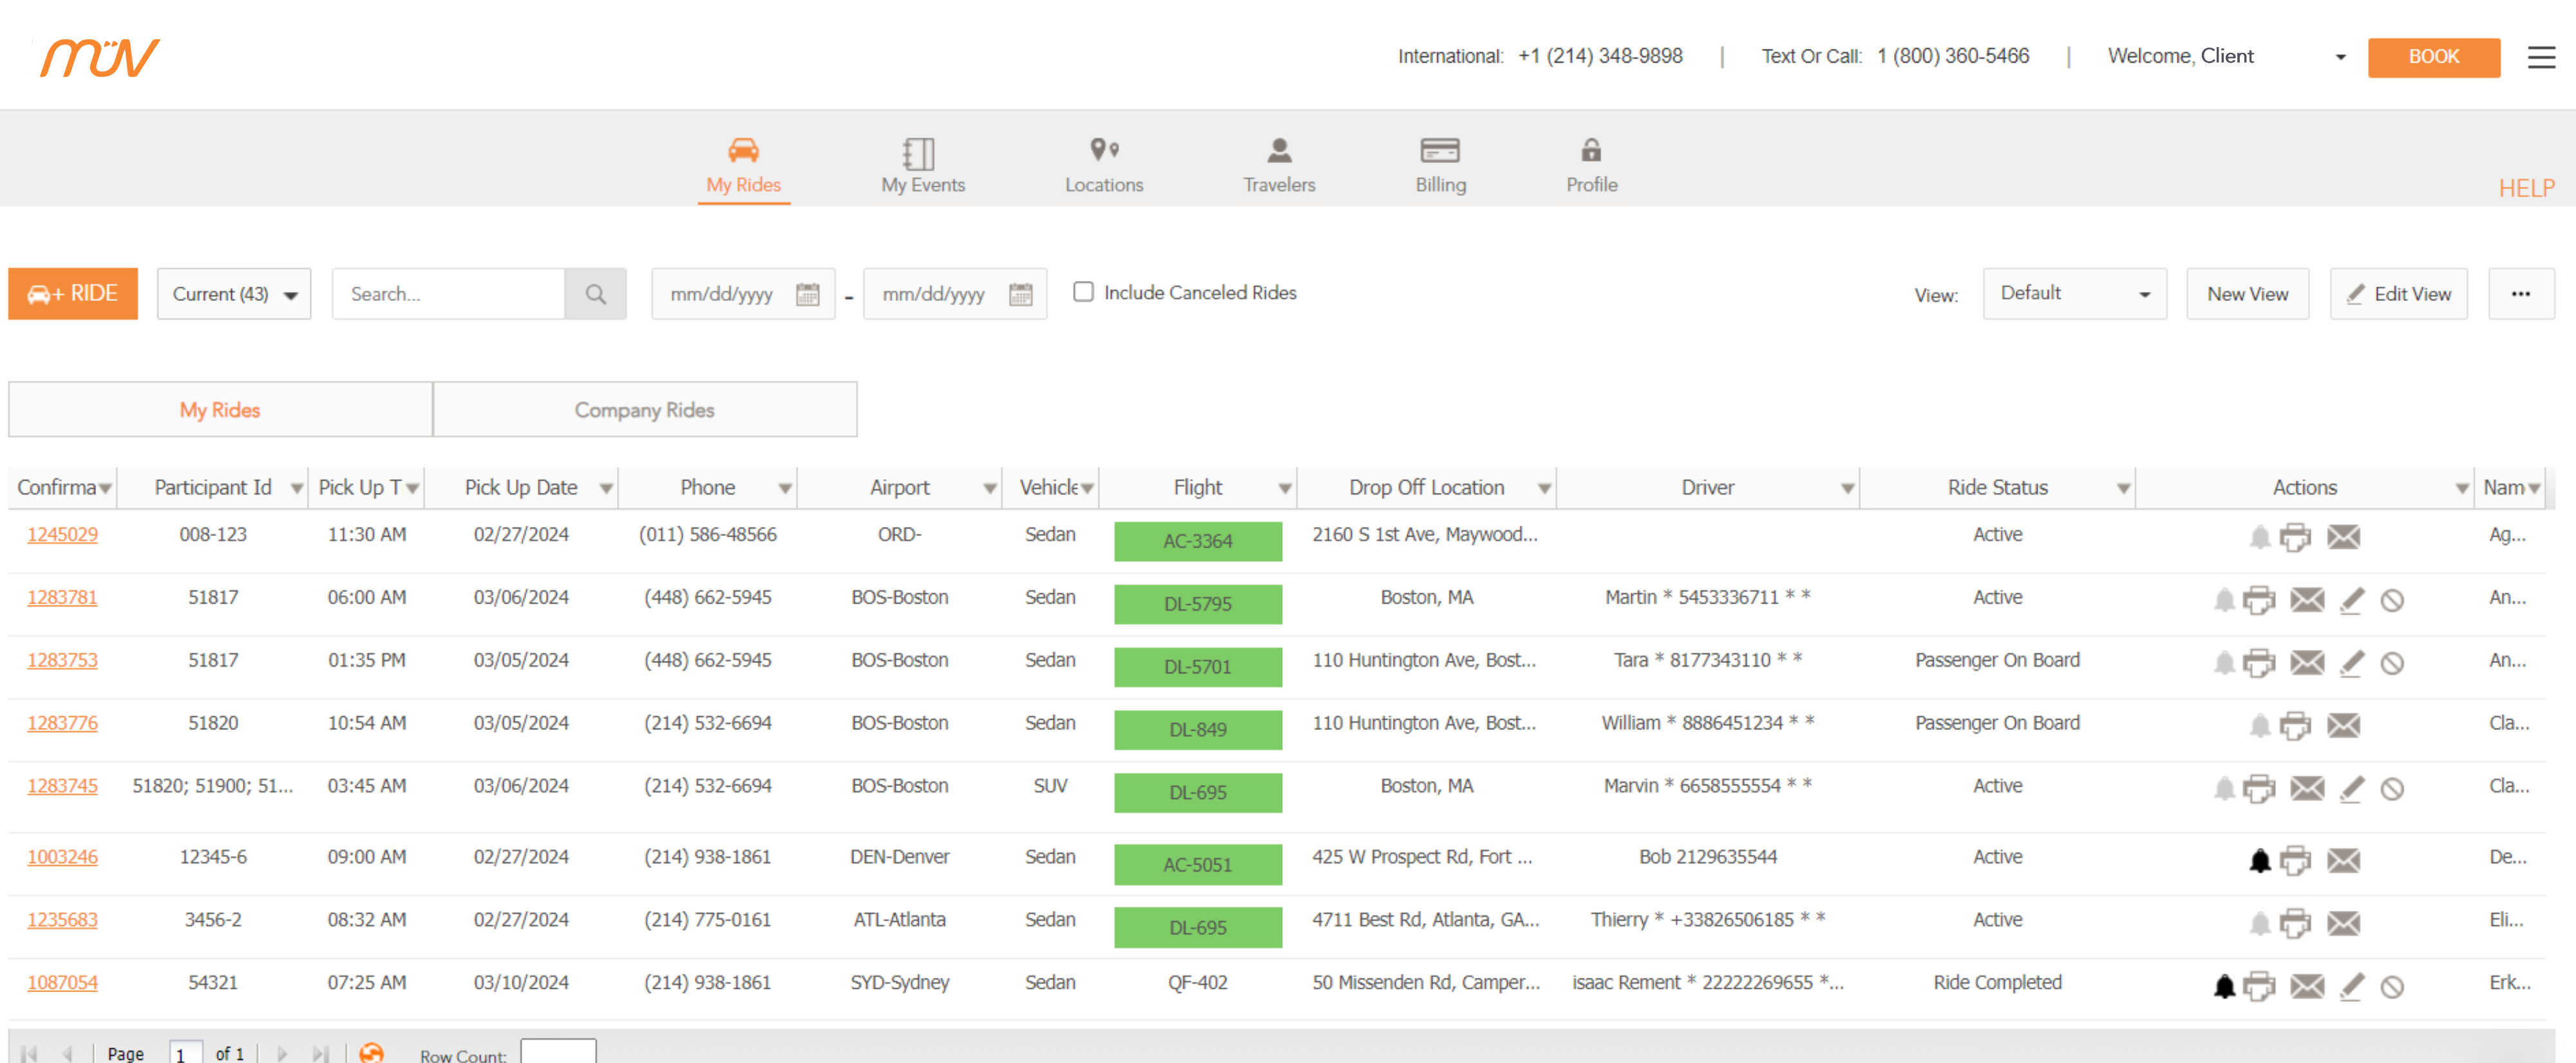Click the New View button
Image resolution: width=2576 pixels, height=1063 pixels.
(2247, 294)
